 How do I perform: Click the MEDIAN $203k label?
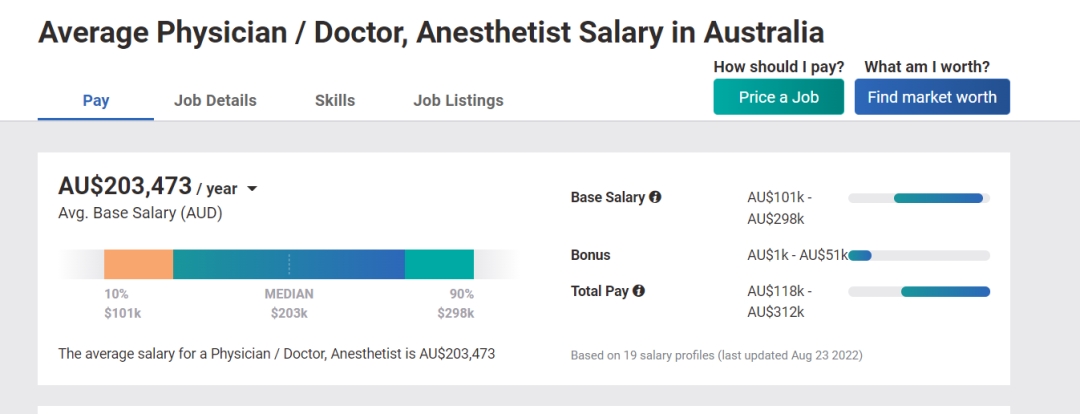coord(289,303)
